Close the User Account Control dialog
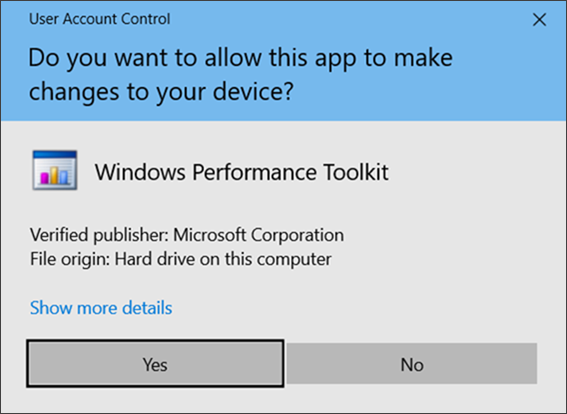567x414 pixels. [539, 20]
